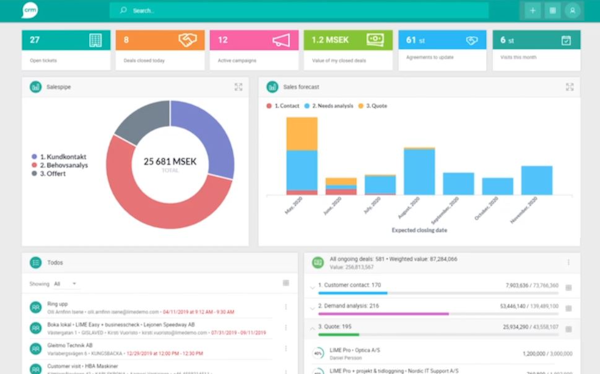Open options menu for Boka lokal todo
Screen dimensions: 600x374
(286, 328)
